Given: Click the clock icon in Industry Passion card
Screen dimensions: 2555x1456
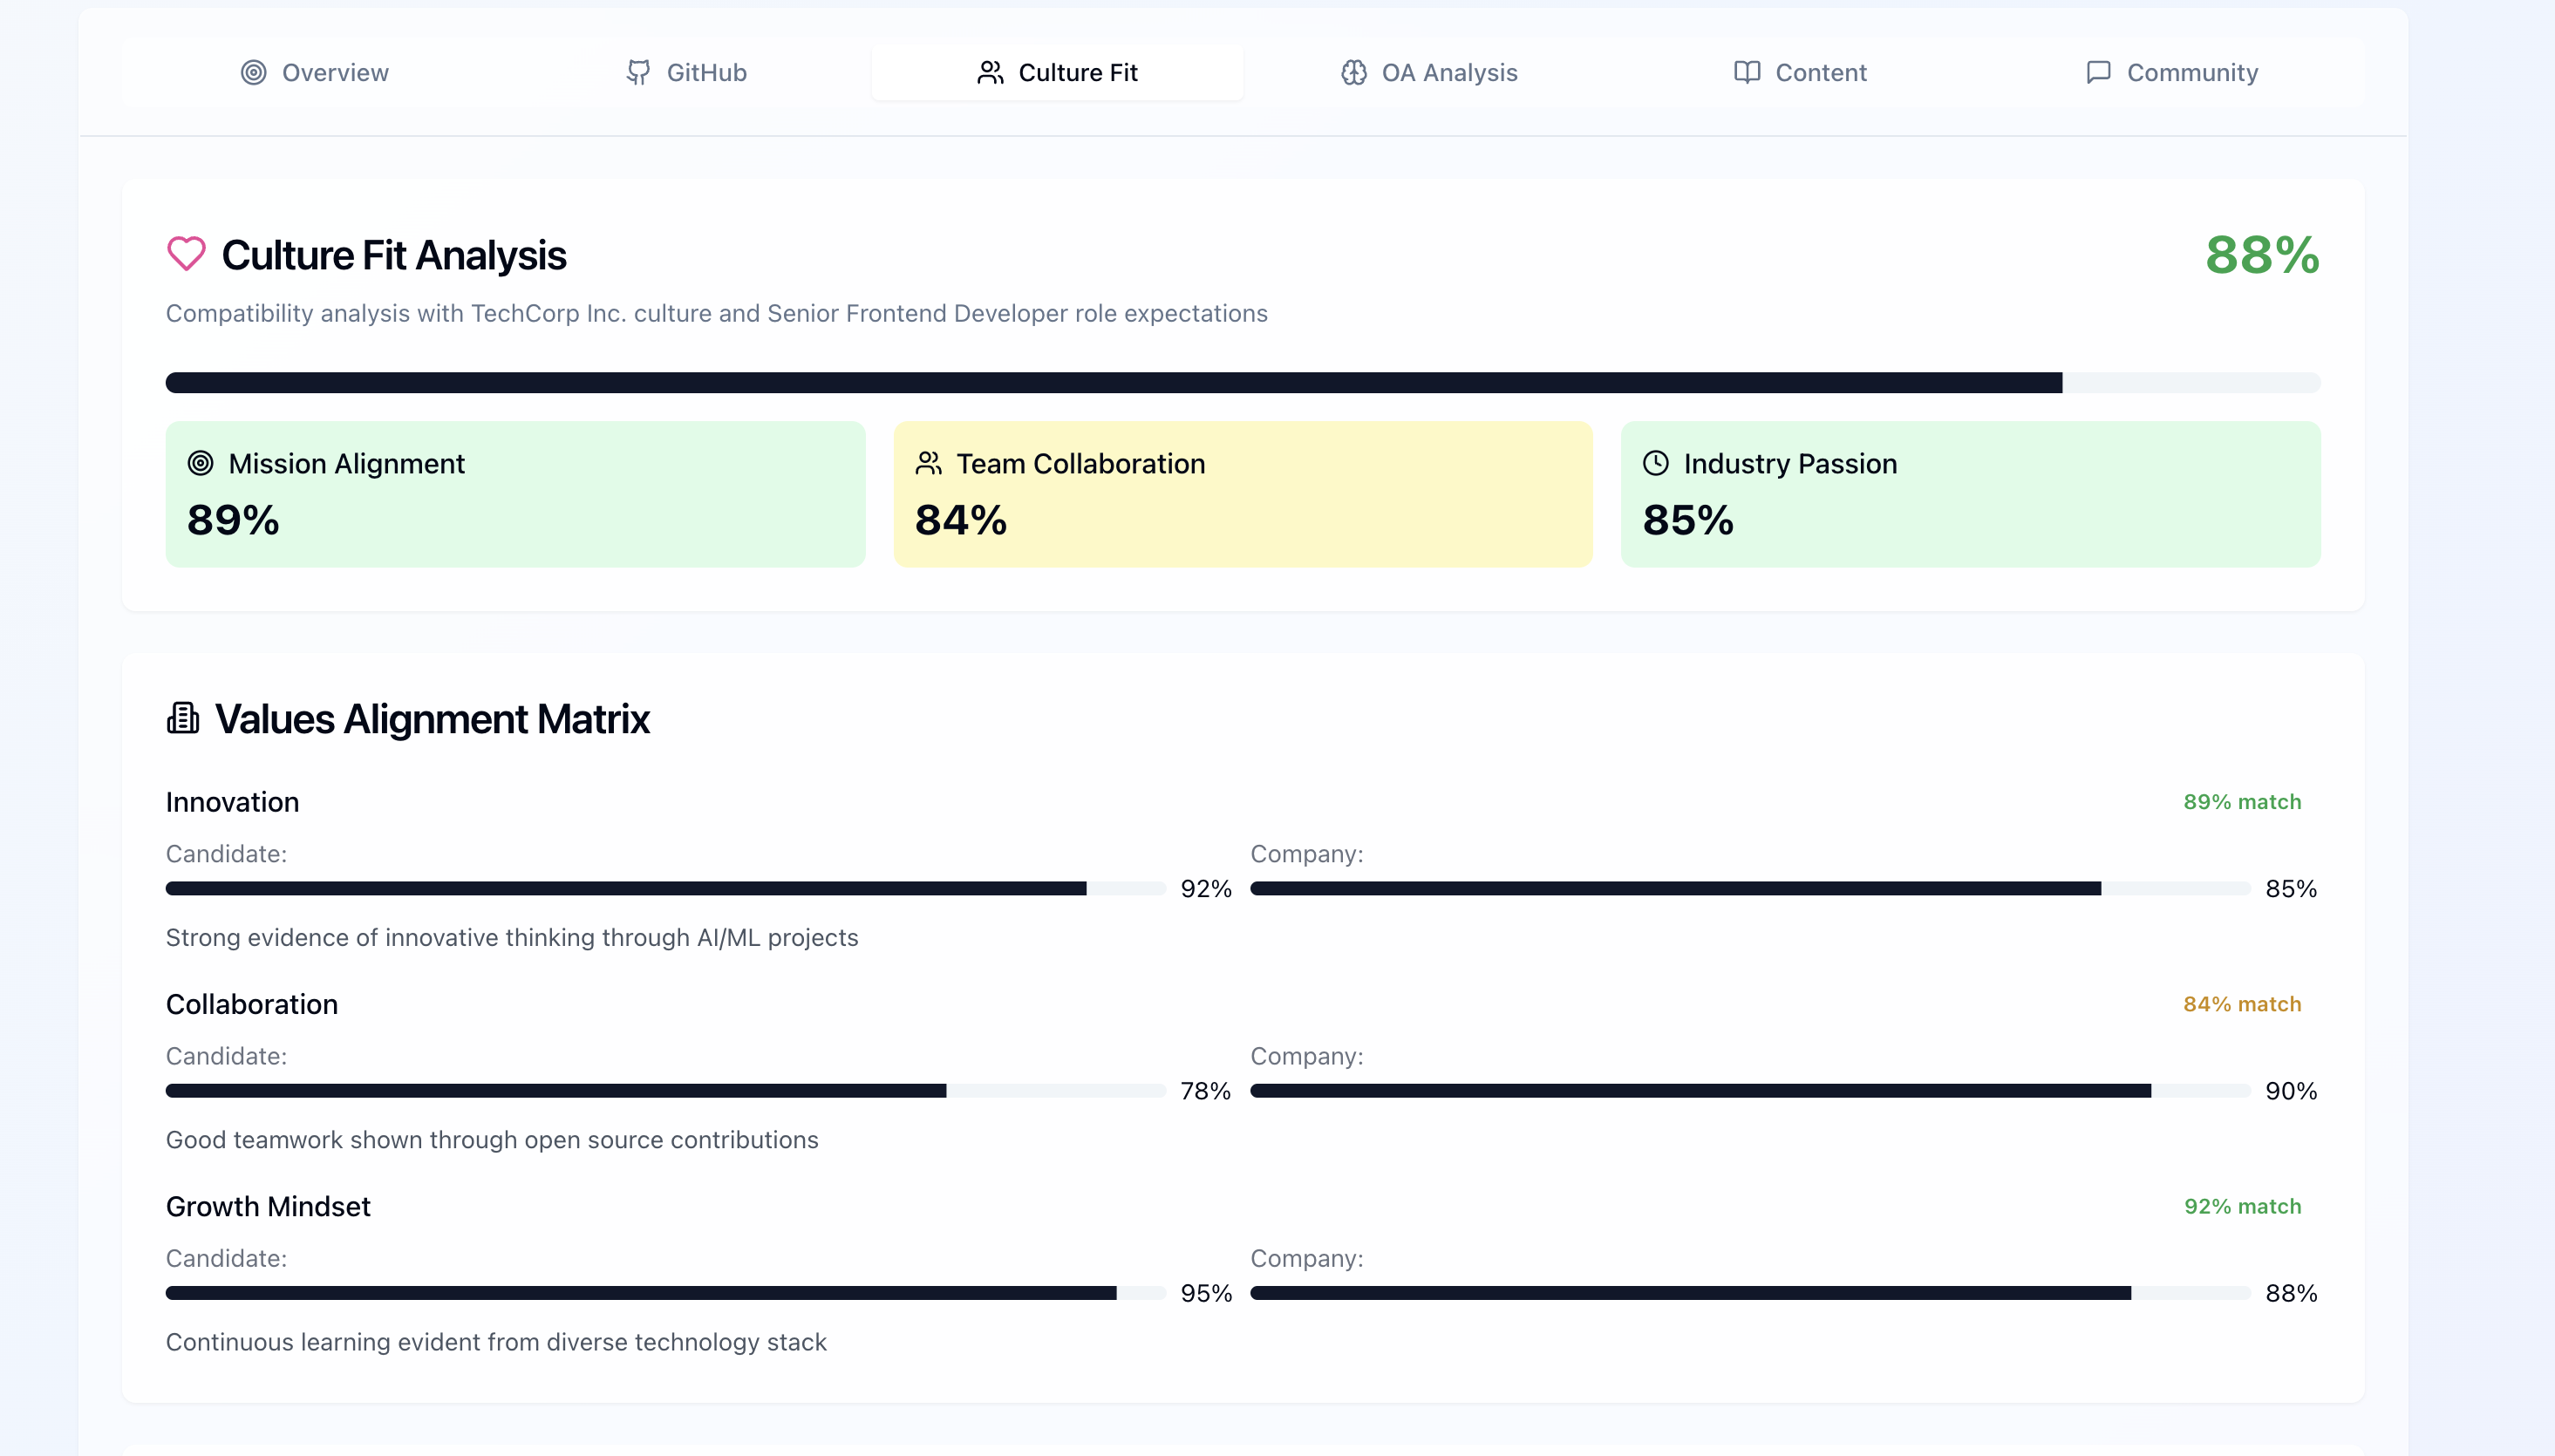Looking at the screenshot, I should click(1656, 463).
